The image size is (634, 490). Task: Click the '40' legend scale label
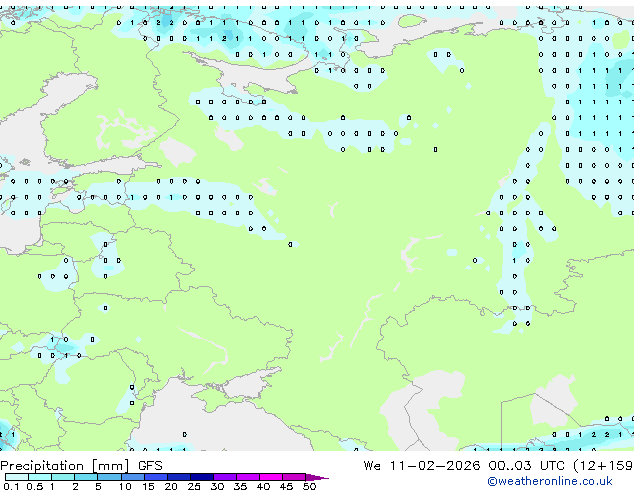(x=263, y=486)
